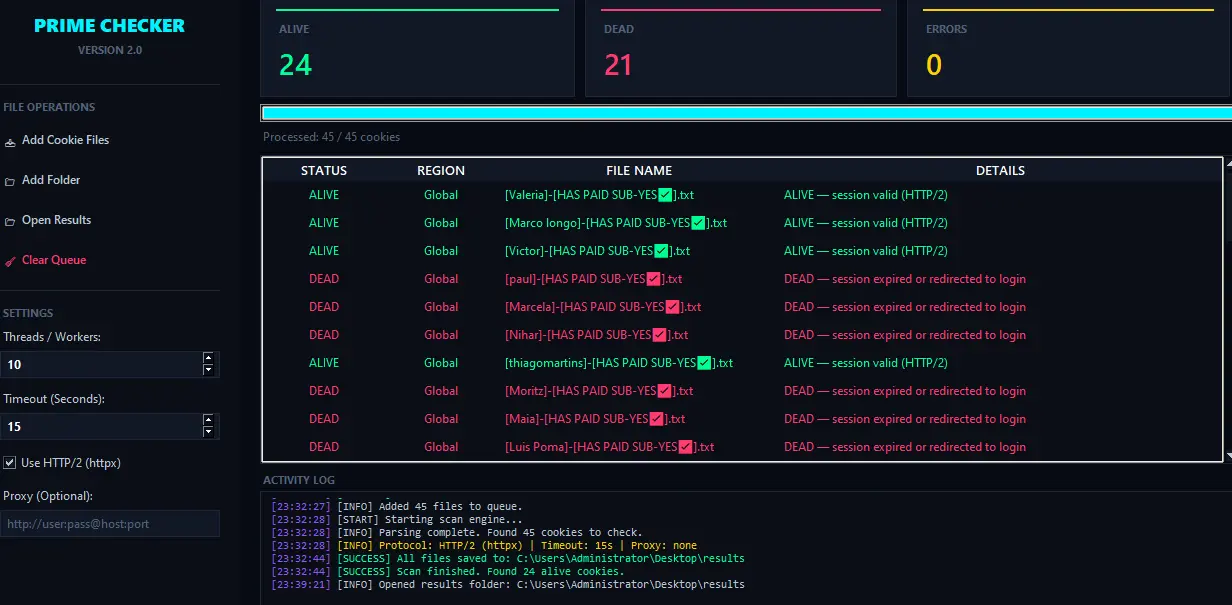
Task: Select the [Nihar] file name
Action: [596, 335]
